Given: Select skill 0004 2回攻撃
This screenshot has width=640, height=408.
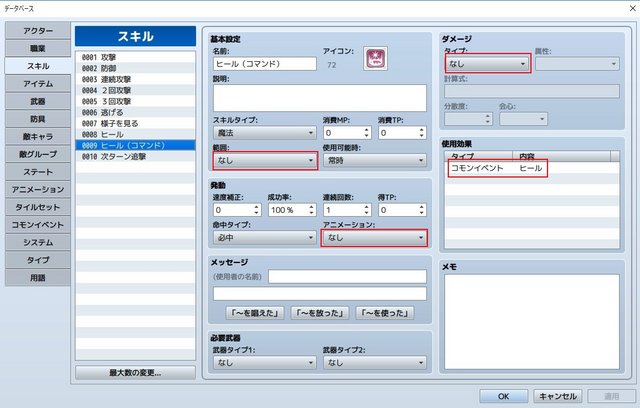Looking at the screenshot, I should [135, 90].
